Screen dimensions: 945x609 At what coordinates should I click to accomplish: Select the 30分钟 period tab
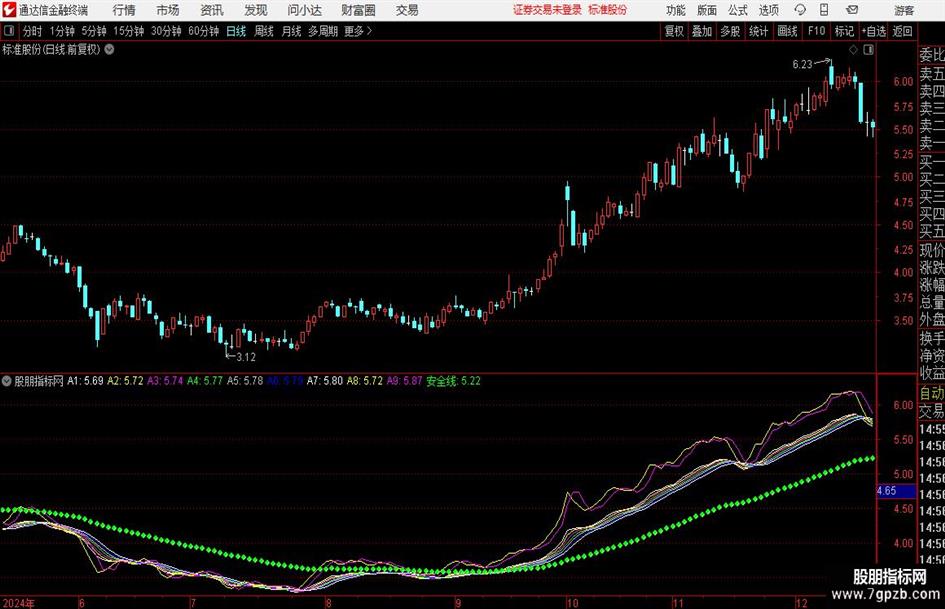click(x=166, y=31)
